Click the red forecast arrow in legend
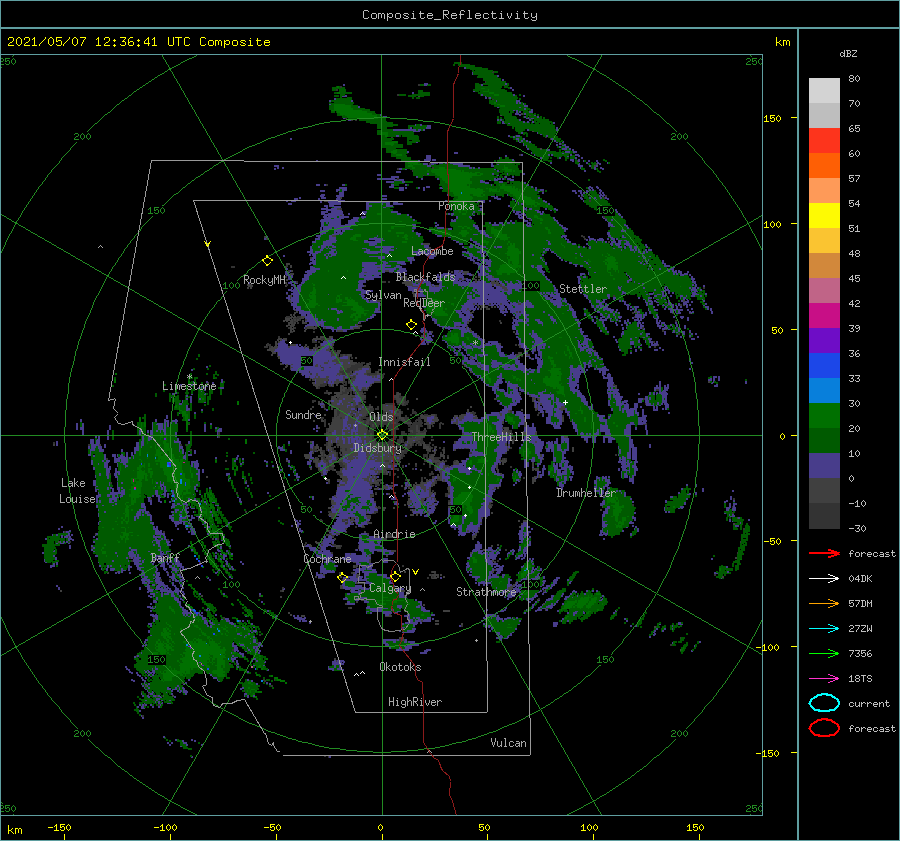This screenshot has height=841, width=900. tap(824, 553)
